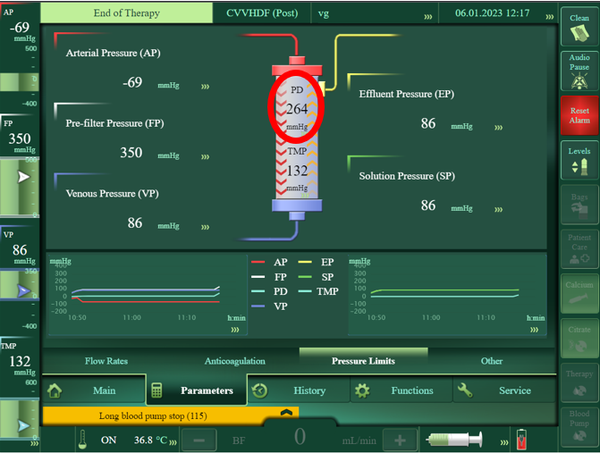Expand the Long blood pump stop alarm
600x453 pixels.
point(287,413)
